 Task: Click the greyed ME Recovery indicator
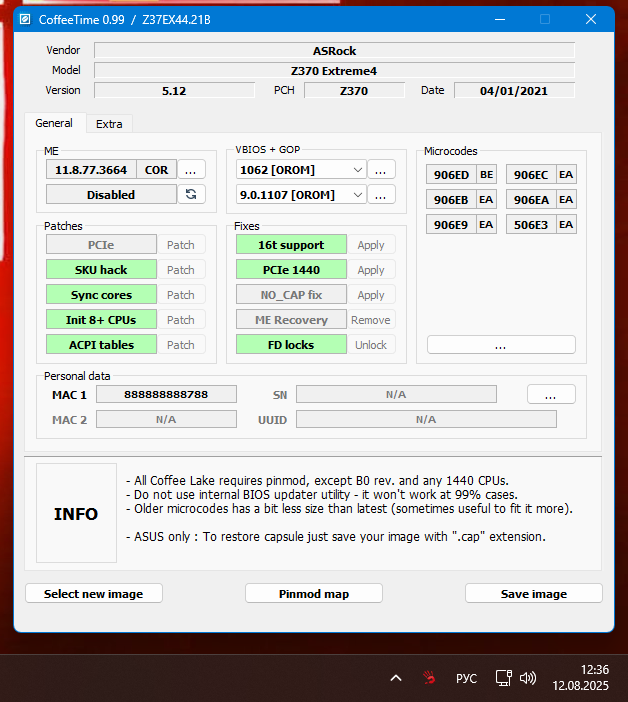tap(291, 320)
